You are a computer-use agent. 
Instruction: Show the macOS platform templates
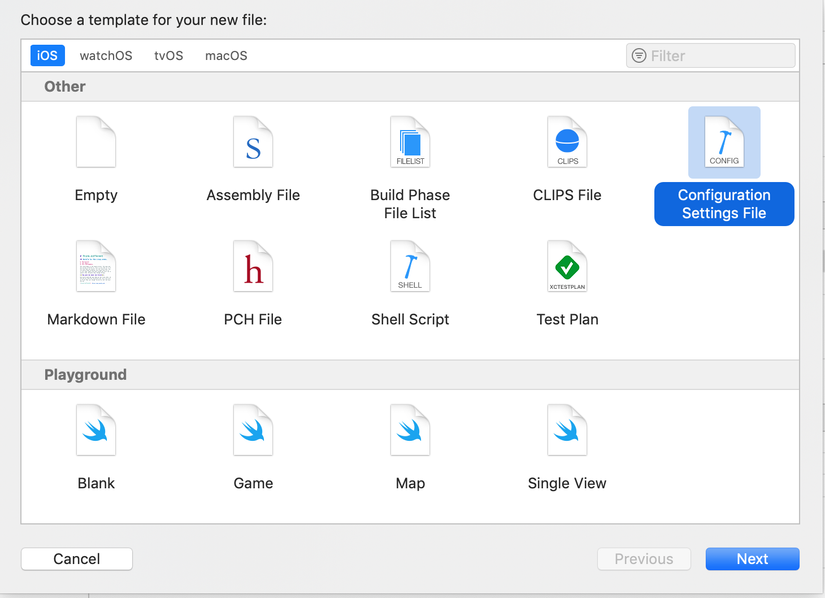(x=226, y=56)
